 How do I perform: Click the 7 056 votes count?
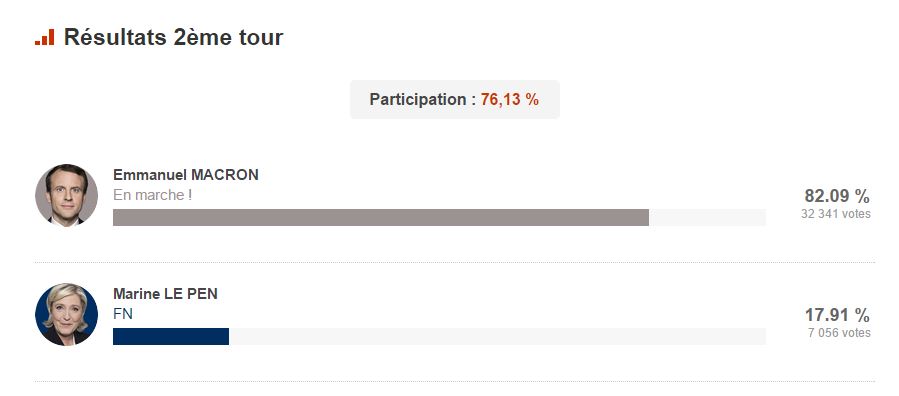pyautogui.click(x=839, y=333)
